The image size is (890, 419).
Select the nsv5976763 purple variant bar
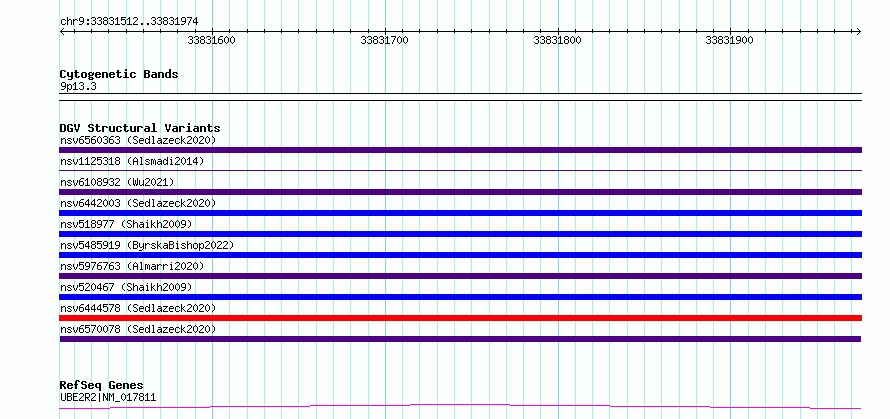(460, 276)
